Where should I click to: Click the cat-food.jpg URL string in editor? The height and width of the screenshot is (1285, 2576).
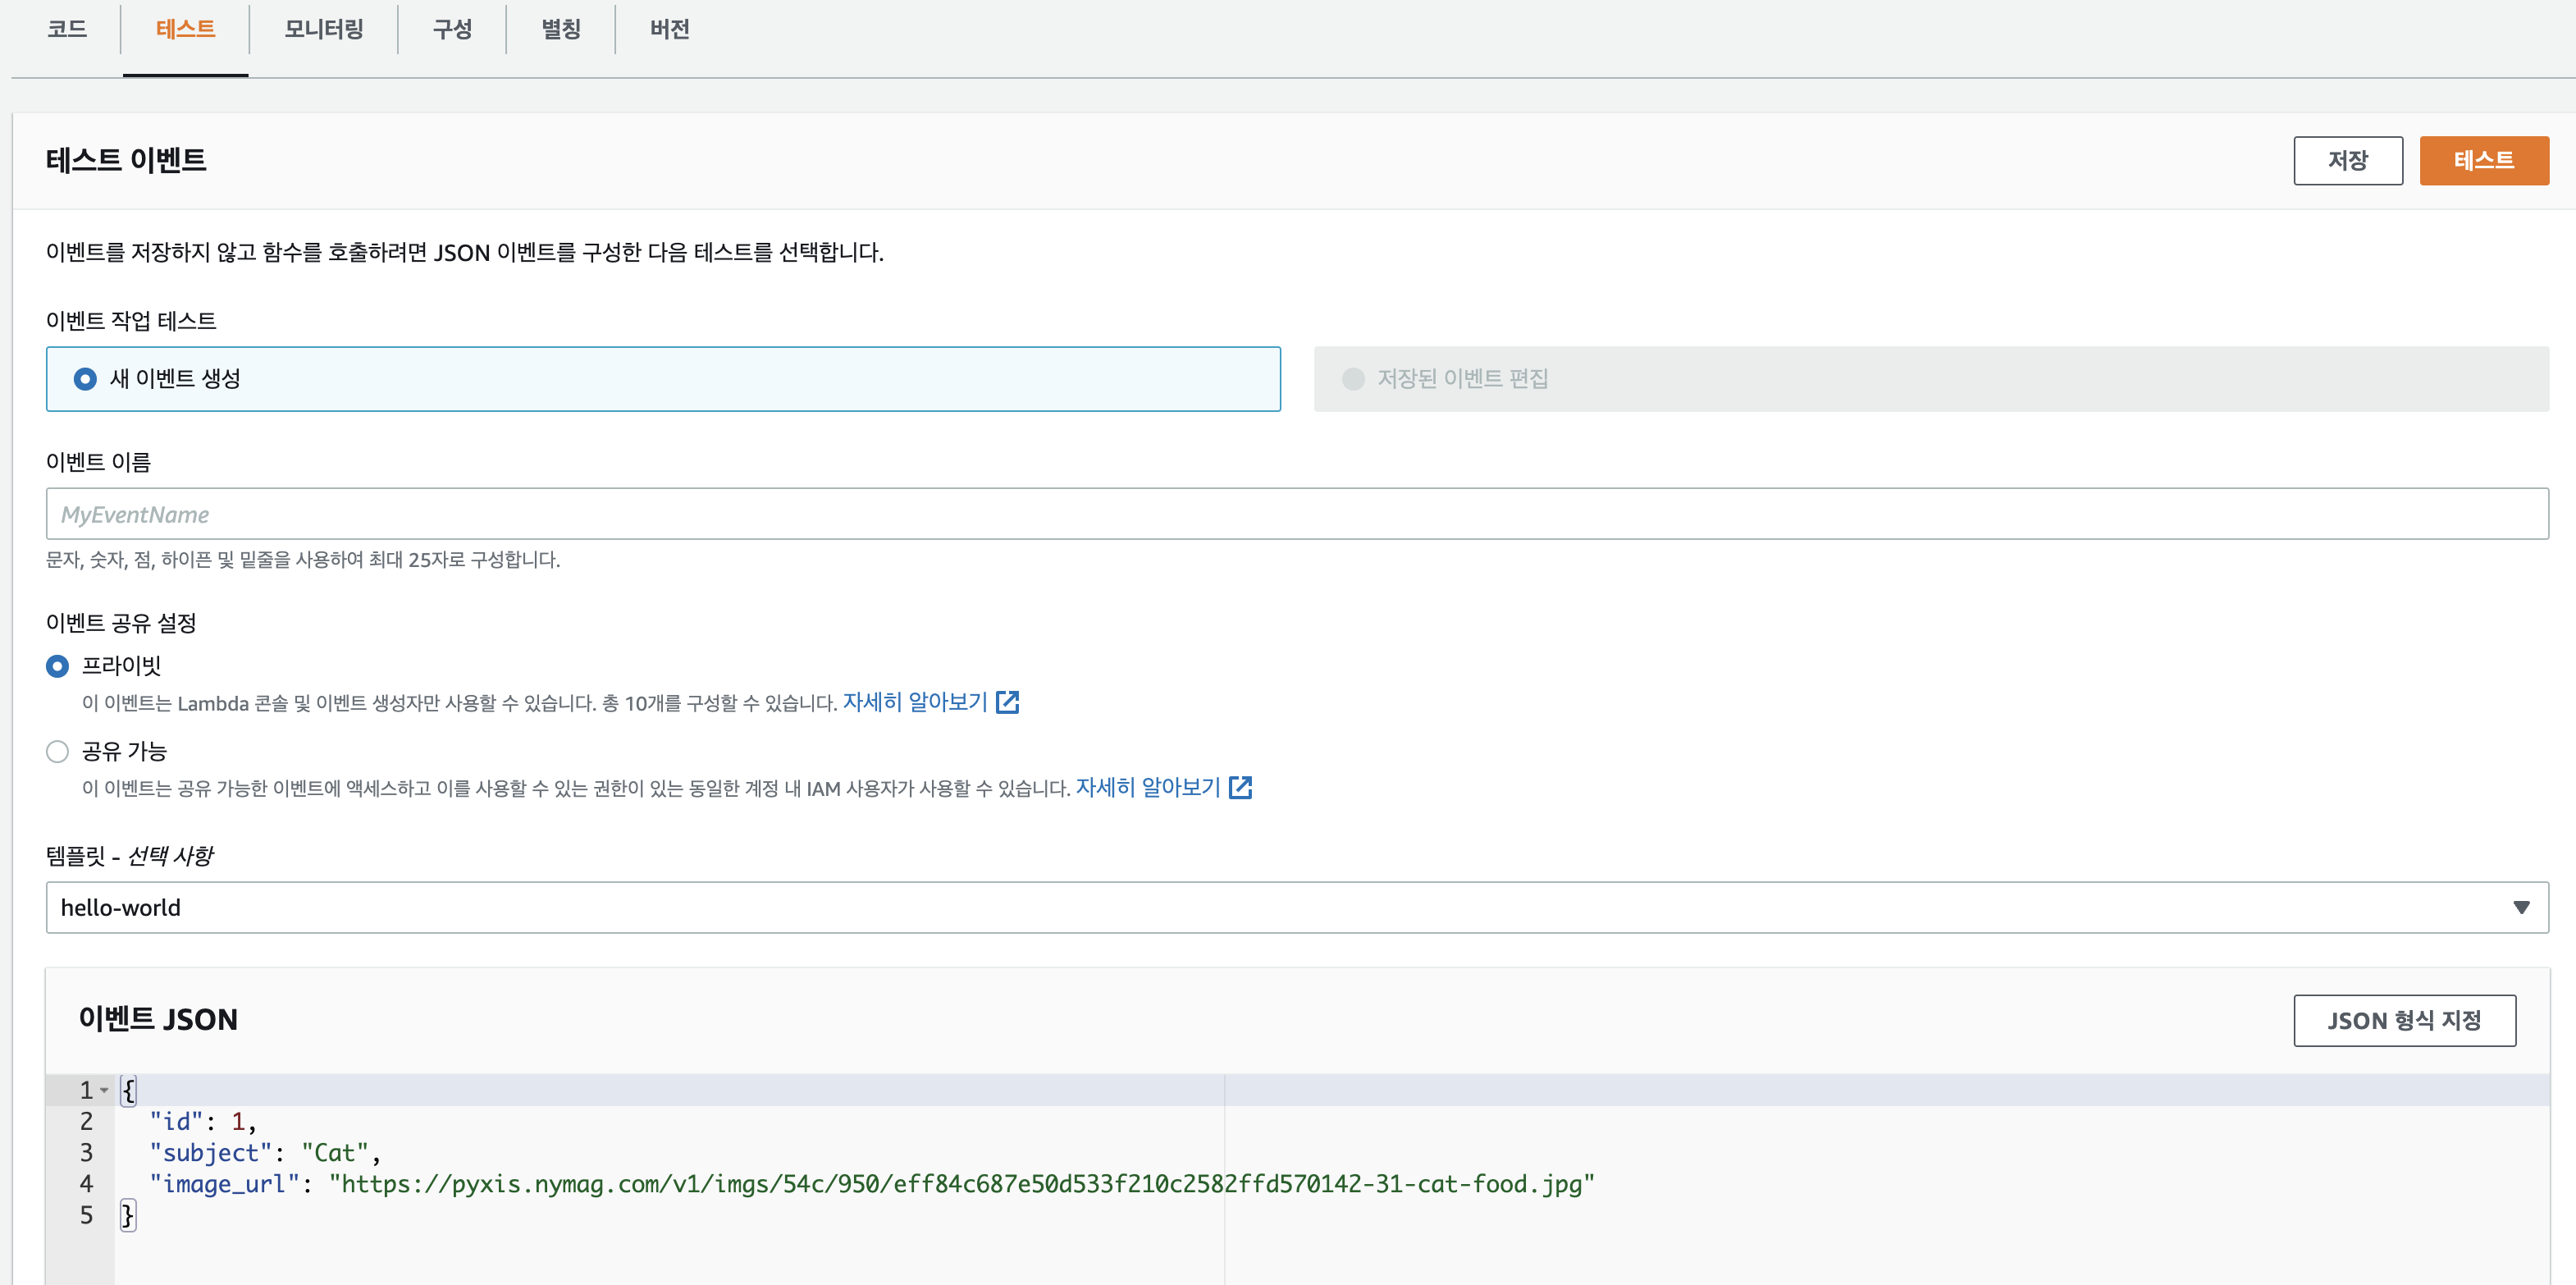click(x=961, y=1184)
